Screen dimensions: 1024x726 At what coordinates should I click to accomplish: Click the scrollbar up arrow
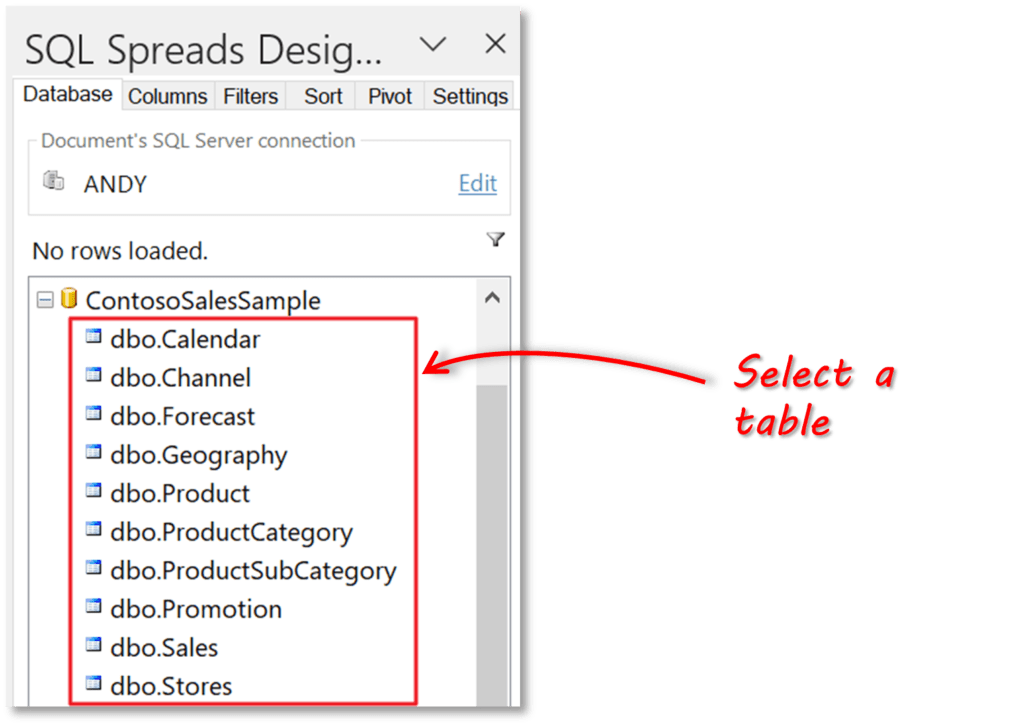pos(492,296)
